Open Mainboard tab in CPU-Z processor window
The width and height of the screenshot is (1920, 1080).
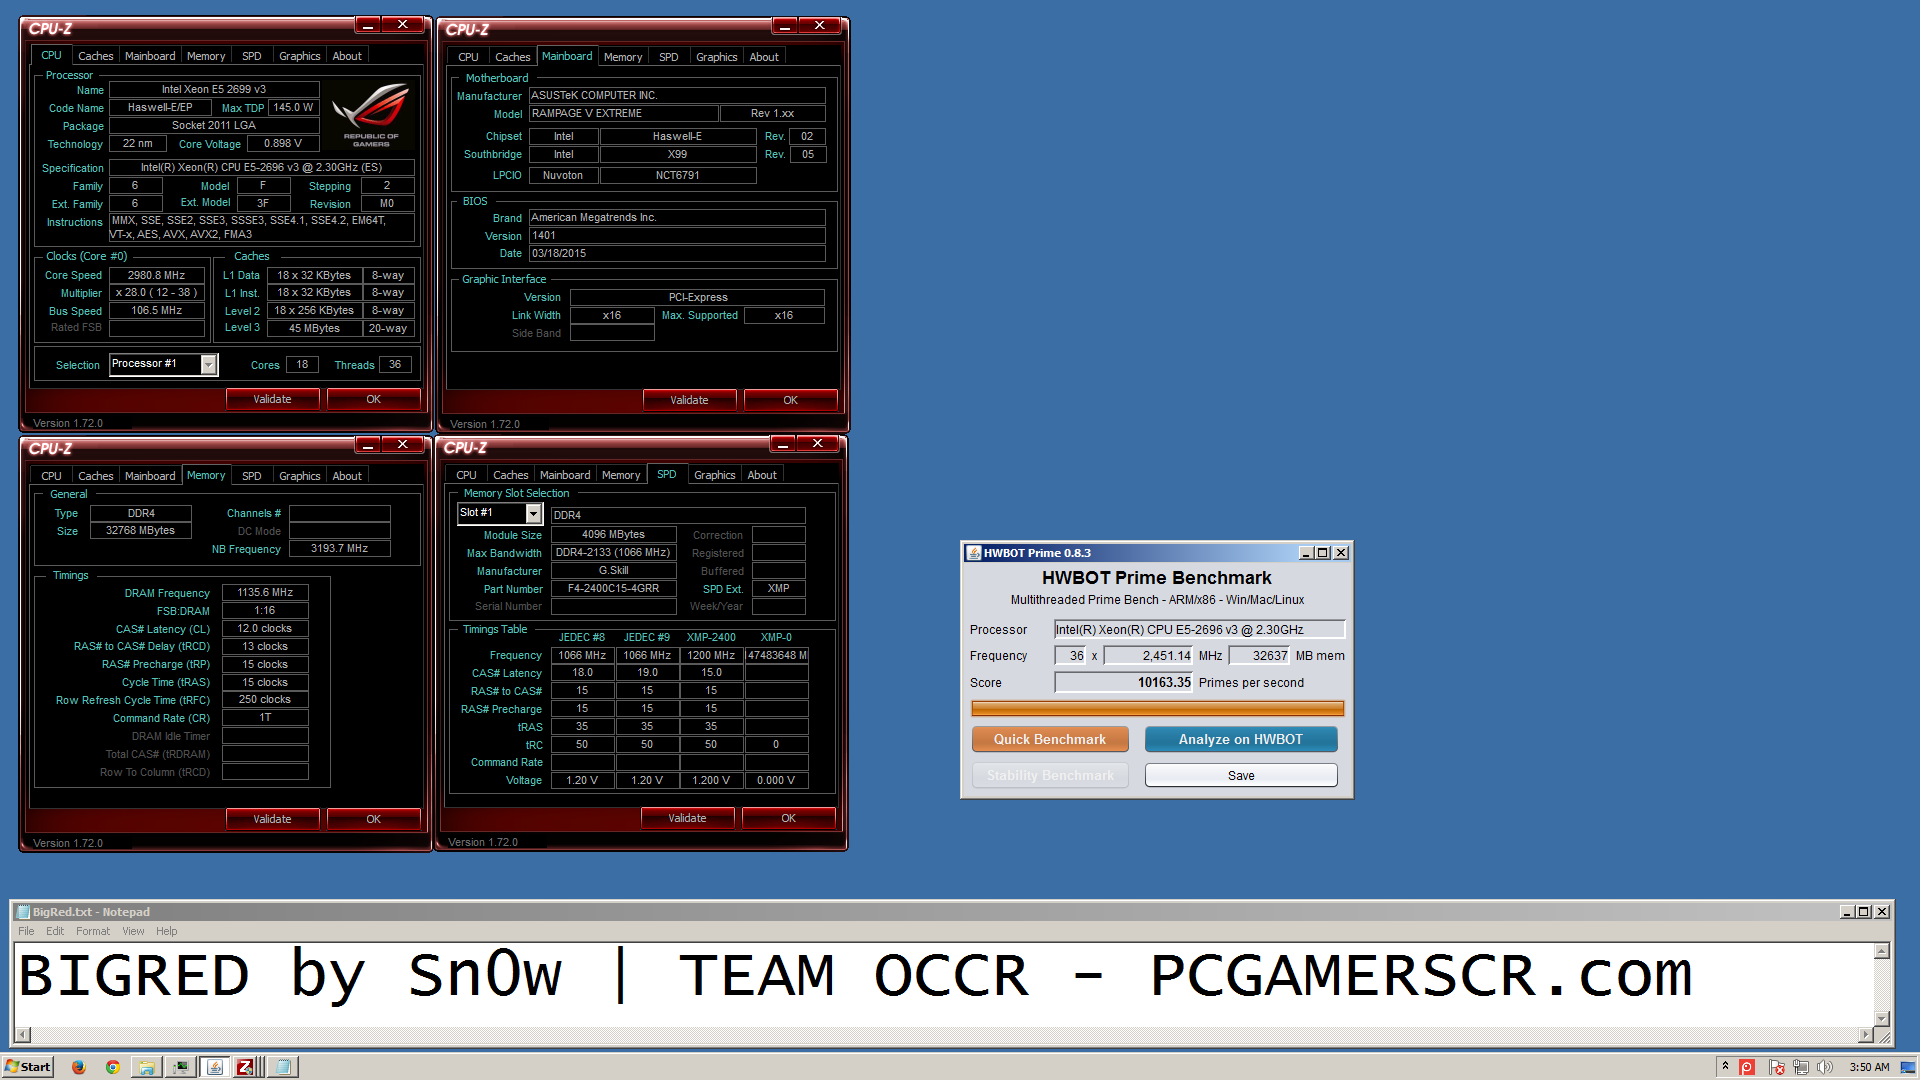coord(150,56)
